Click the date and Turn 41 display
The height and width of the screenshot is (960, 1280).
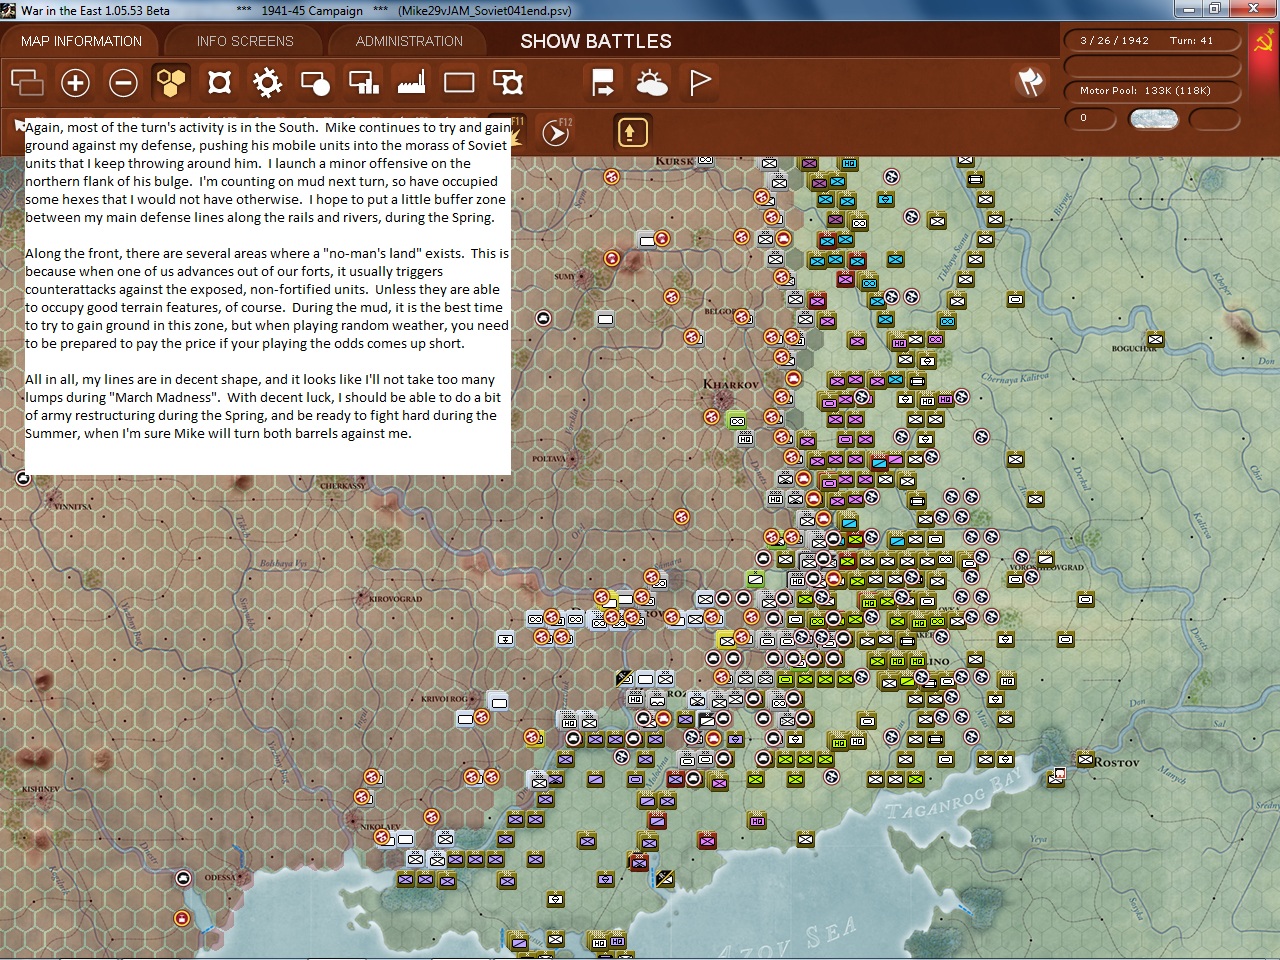[x=1152, y=41]
